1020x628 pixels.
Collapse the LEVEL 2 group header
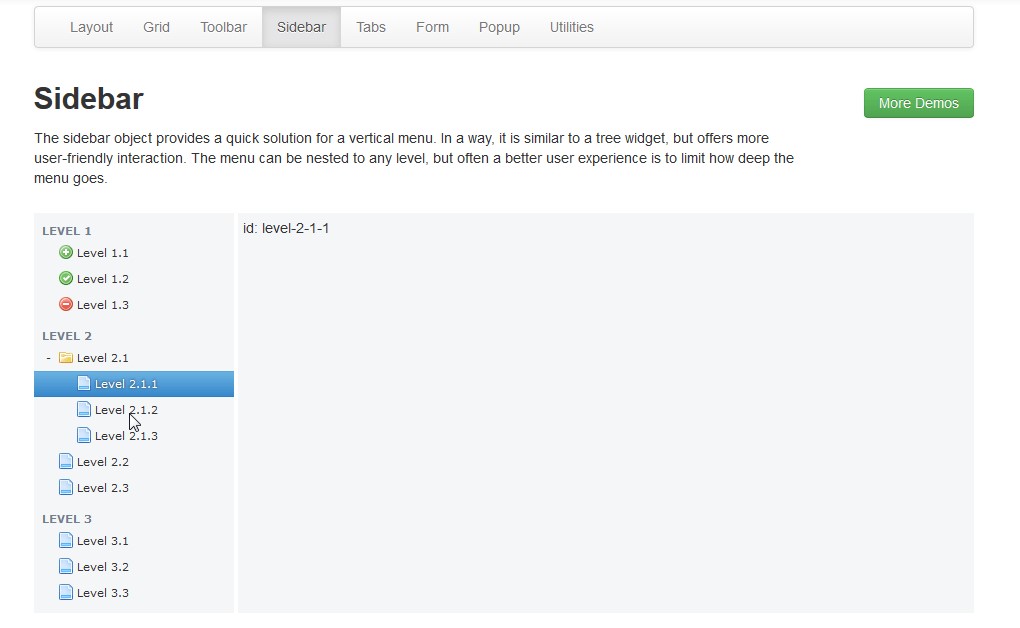(x=67, y=336)
